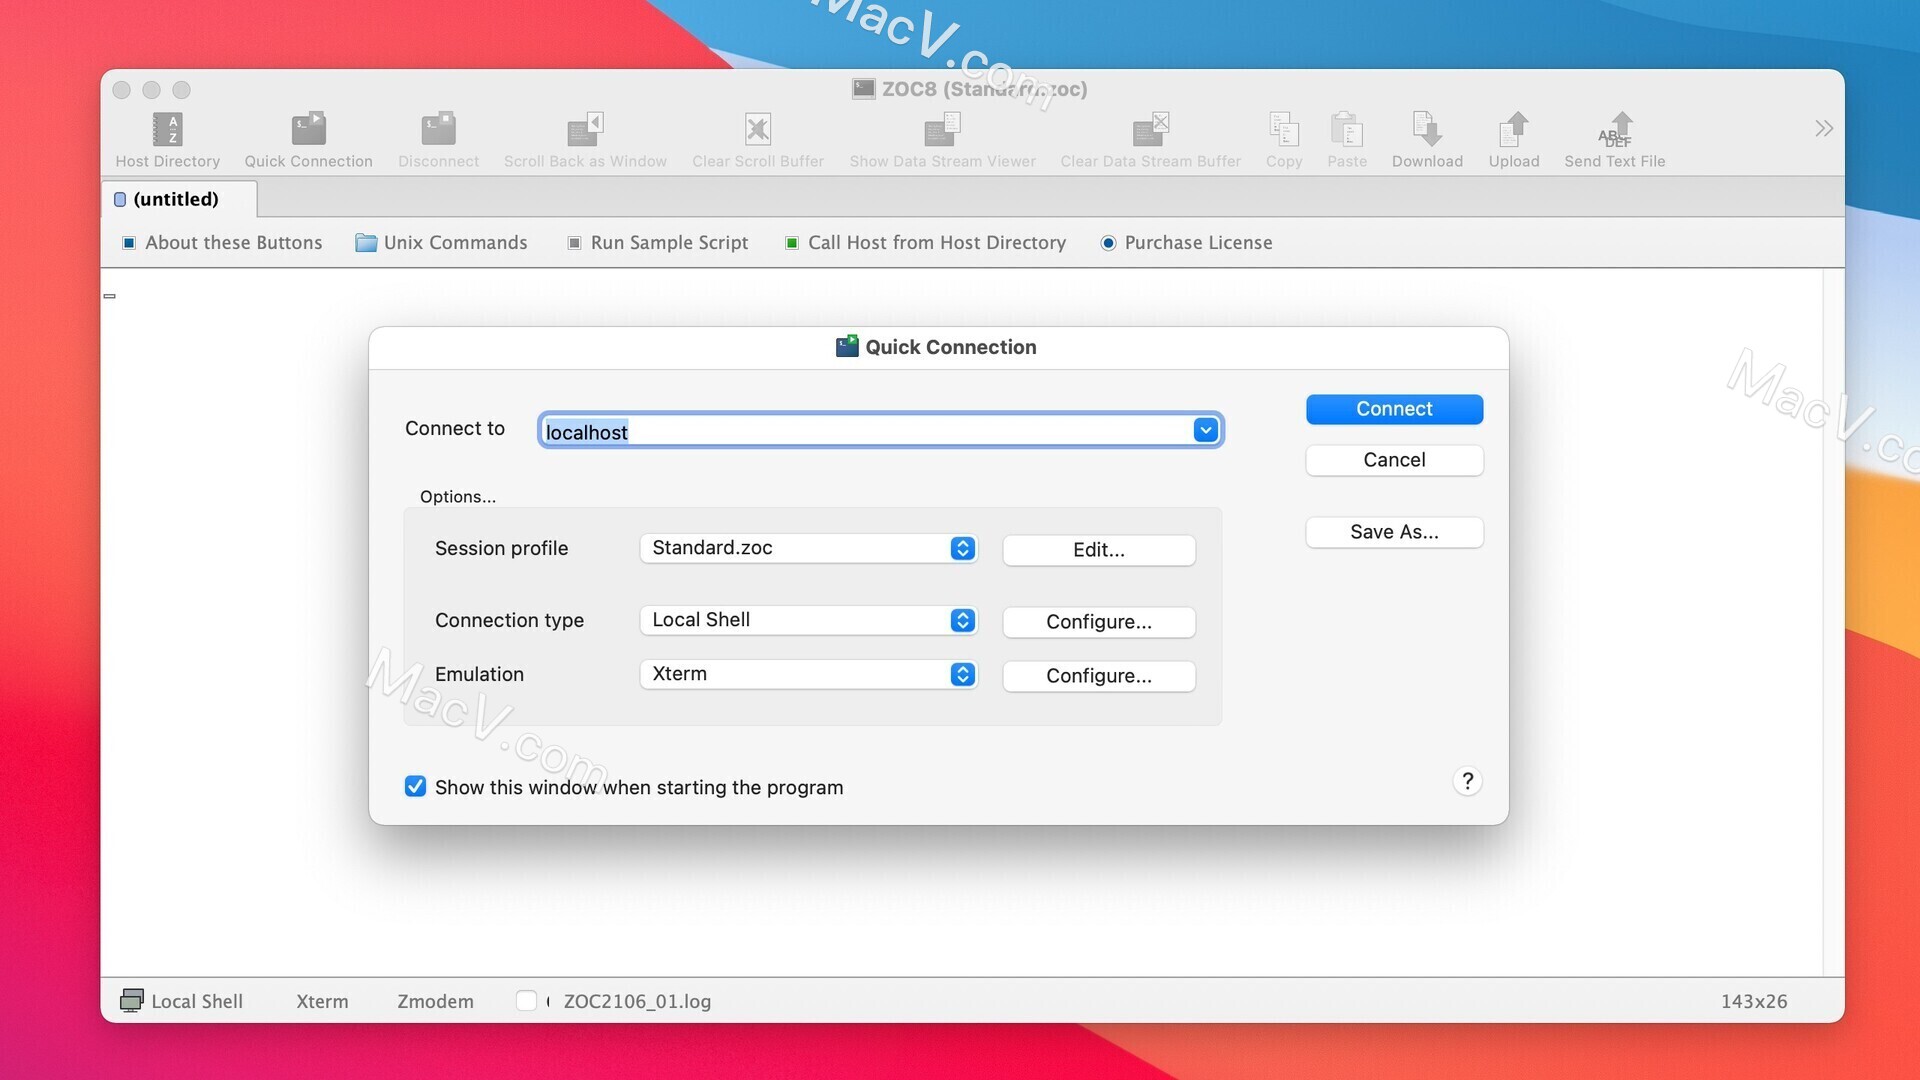This screenshot has width=1920, height=1080.
Task: Toggle Show this window when starting checkbox
Action: (415, 787)
